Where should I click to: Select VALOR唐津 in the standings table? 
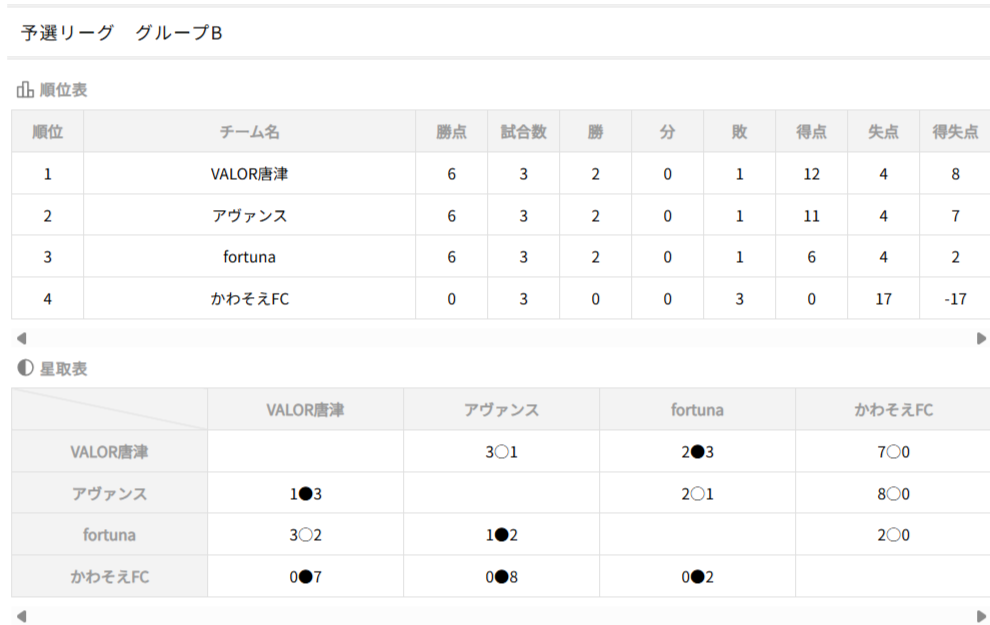(249, 174)
